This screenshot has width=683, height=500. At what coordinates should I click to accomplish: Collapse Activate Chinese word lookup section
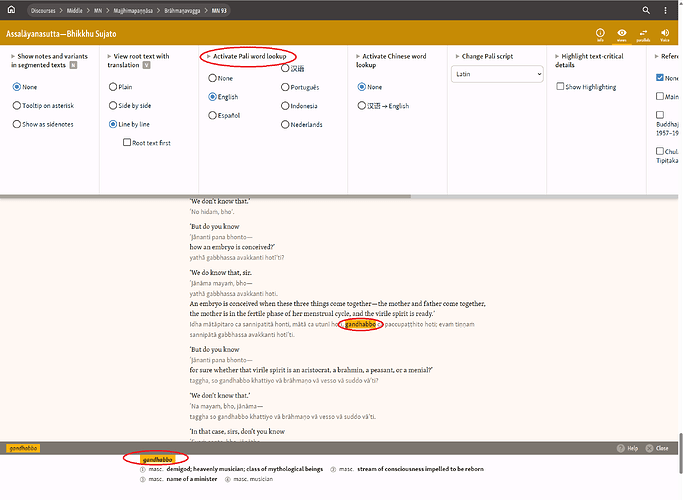tap(358, 56)
